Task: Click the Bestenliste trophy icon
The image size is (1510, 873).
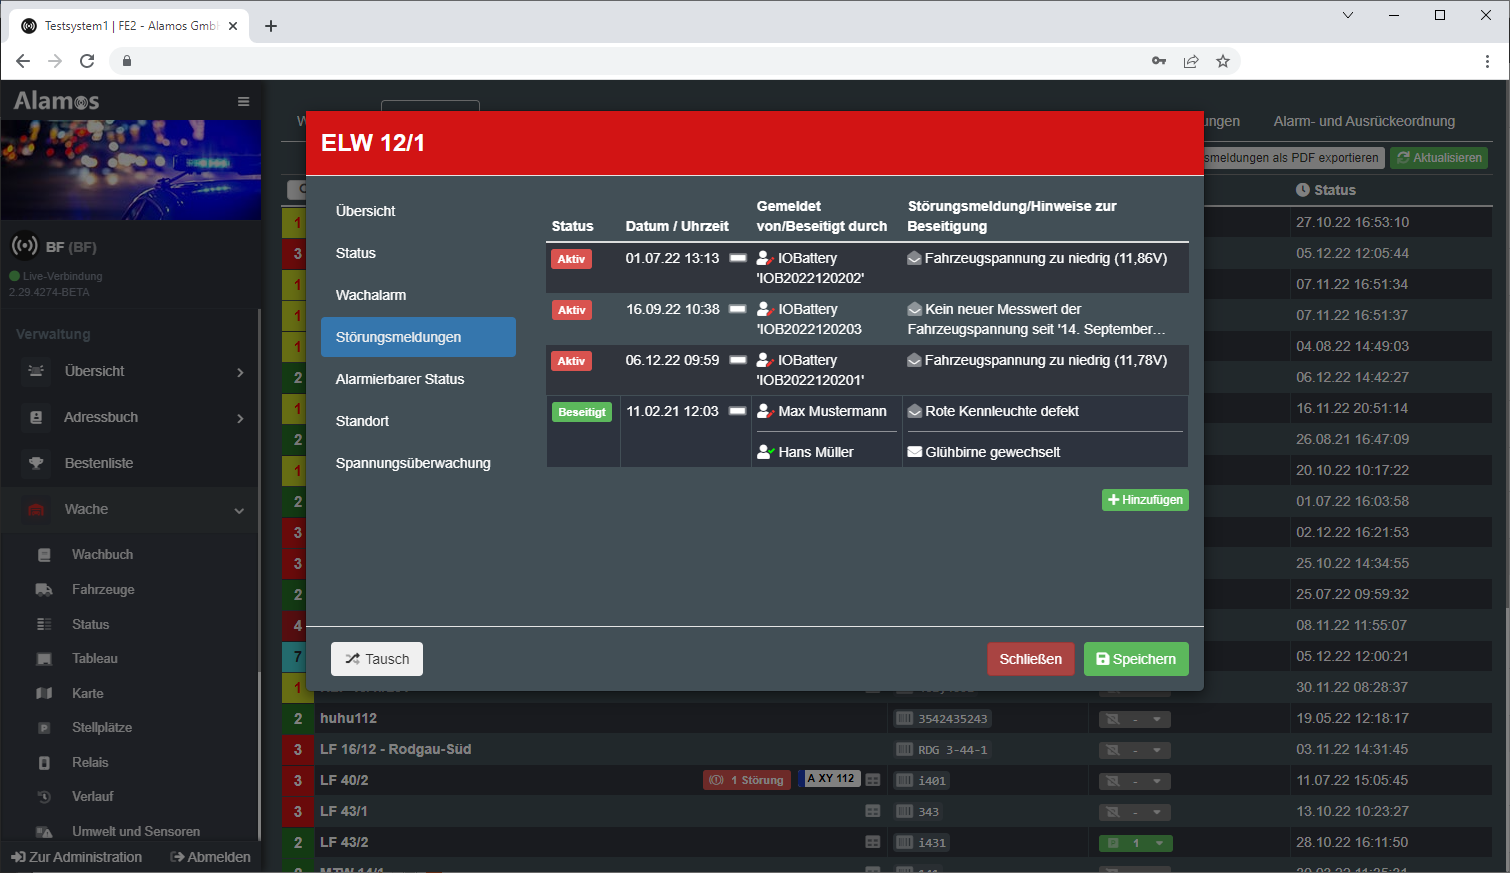Action: click(x=36, y=463)
